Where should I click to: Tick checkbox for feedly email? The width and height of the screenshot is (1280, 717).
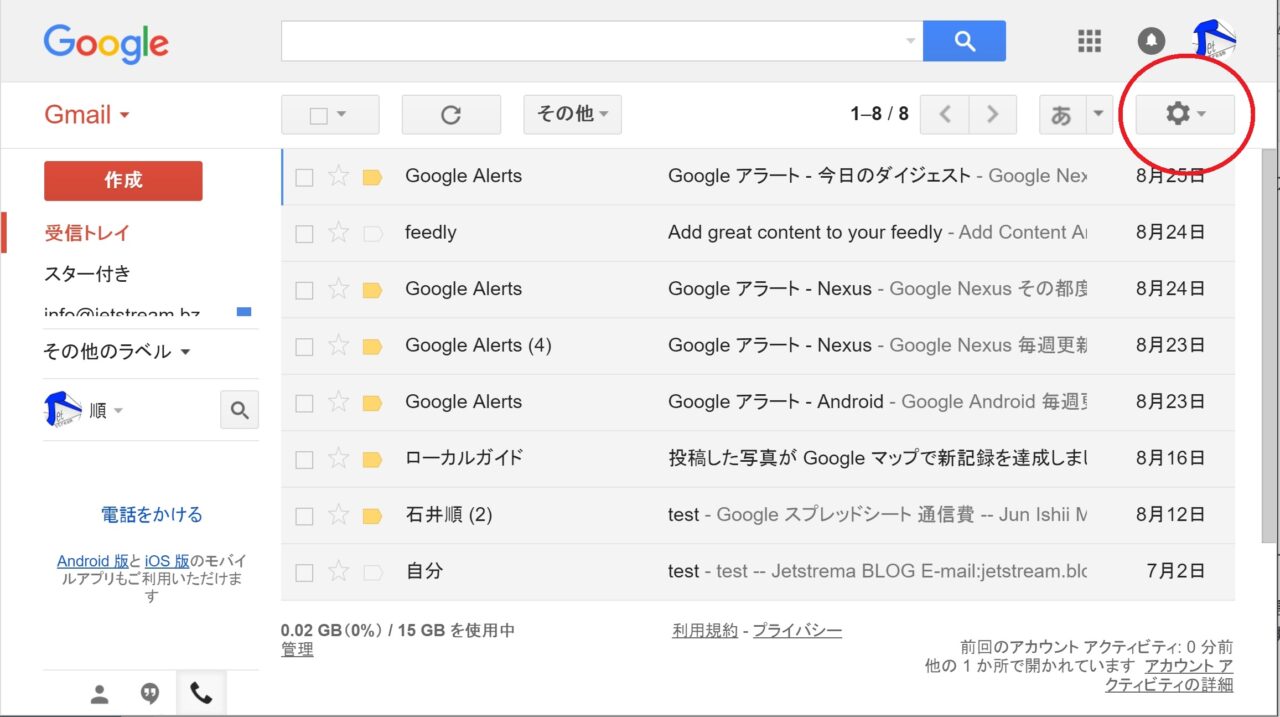pyautogui.click(x=305, y=234)
